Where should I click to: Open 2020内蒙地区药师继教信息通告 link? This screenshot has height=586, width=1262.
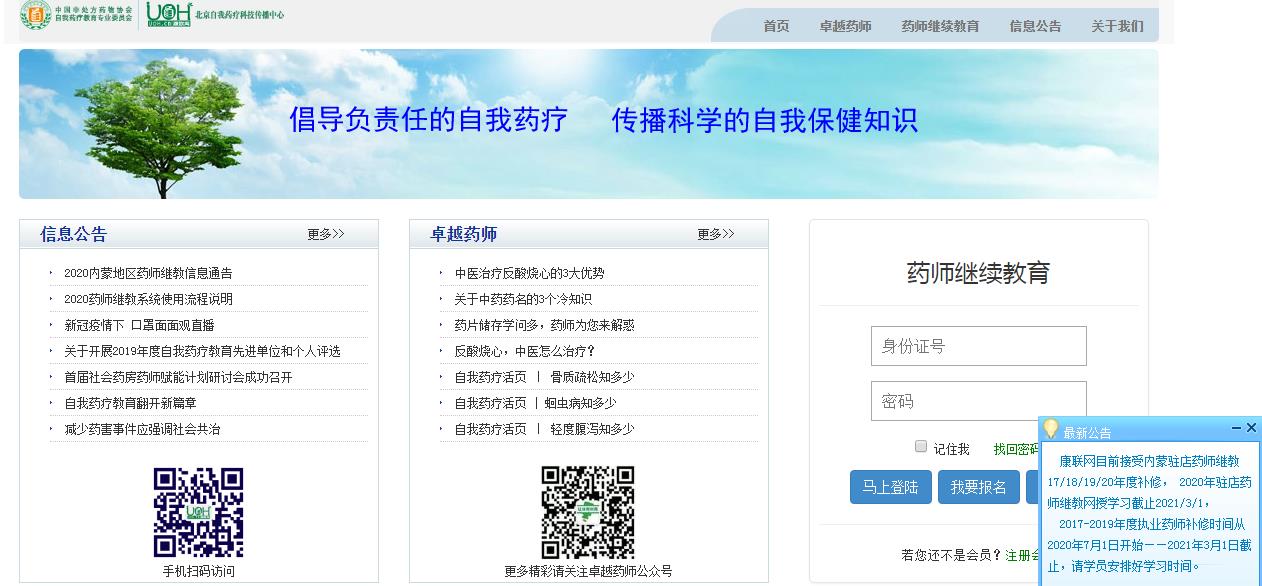coord(148,273)
